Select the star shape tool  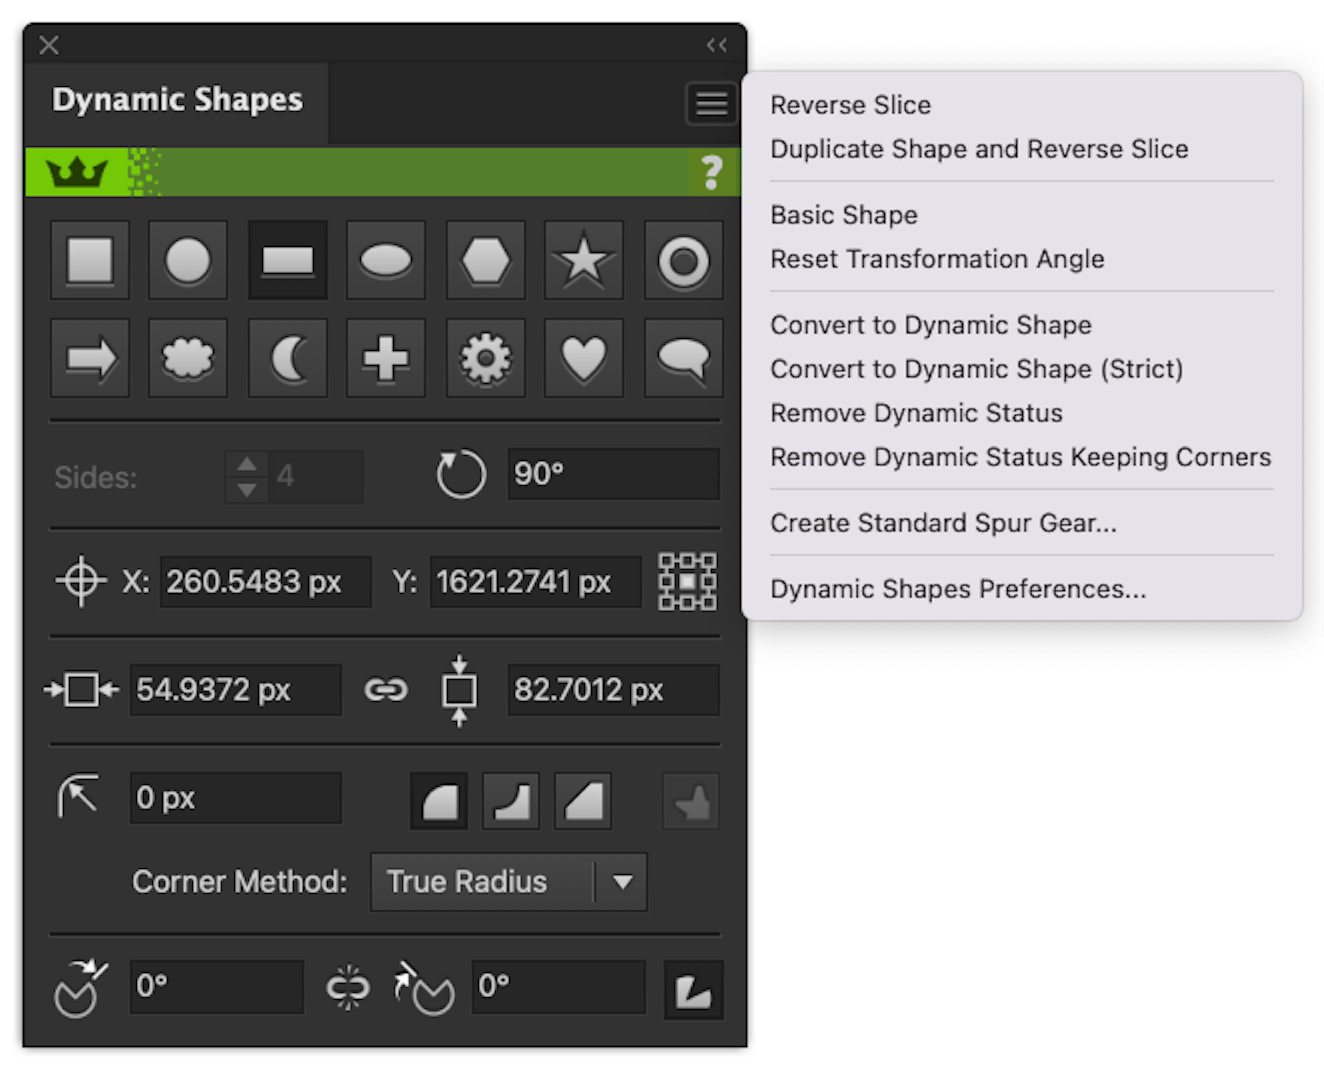583,260
